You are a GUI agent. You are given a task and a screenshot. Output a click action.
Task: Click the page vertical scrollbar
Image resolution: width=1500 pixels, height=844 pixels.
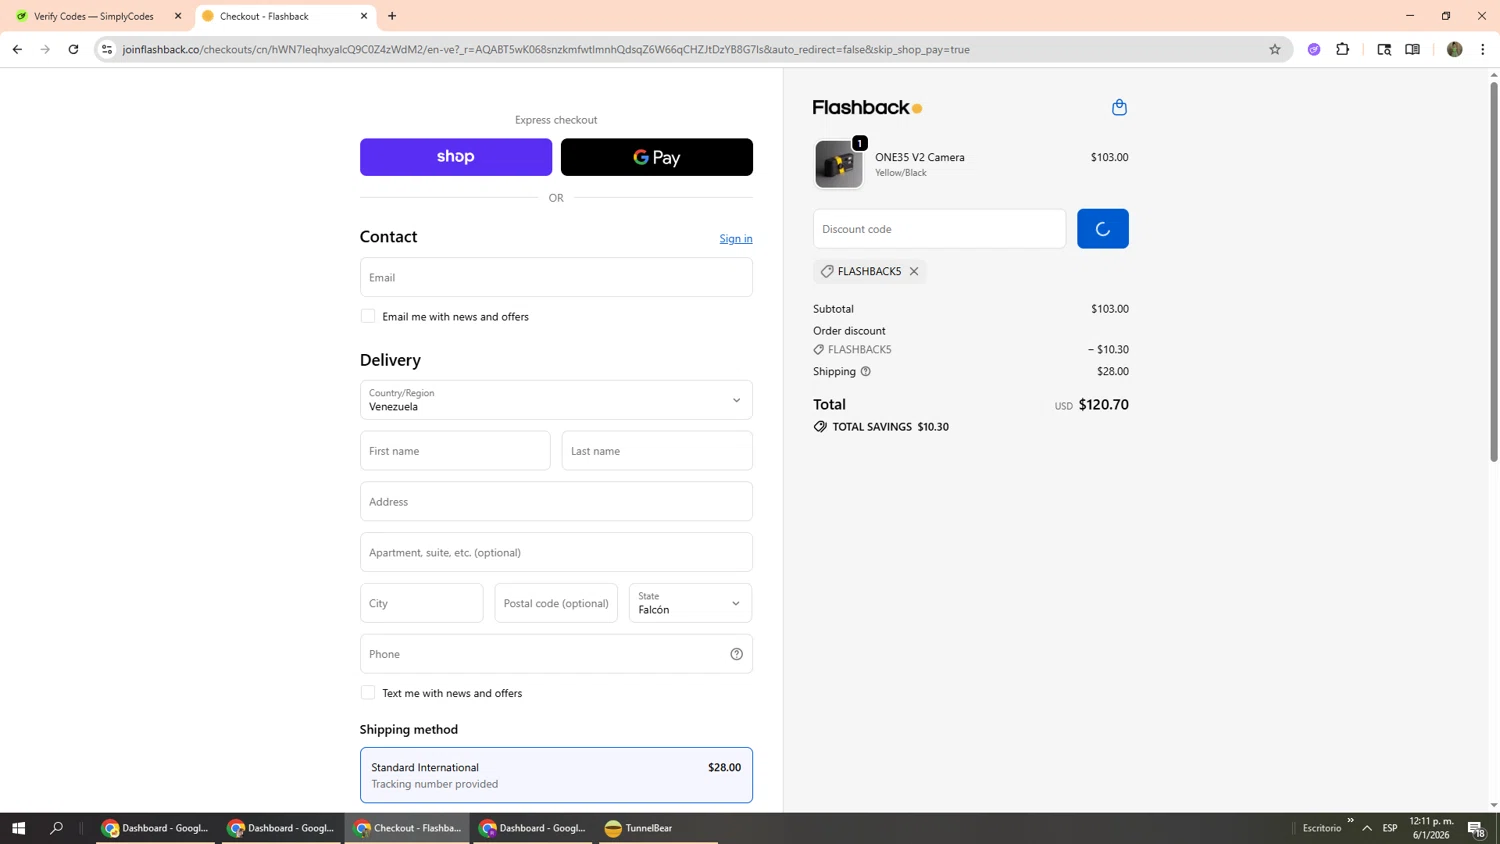pyautogui.click(x=1494, y=271)
